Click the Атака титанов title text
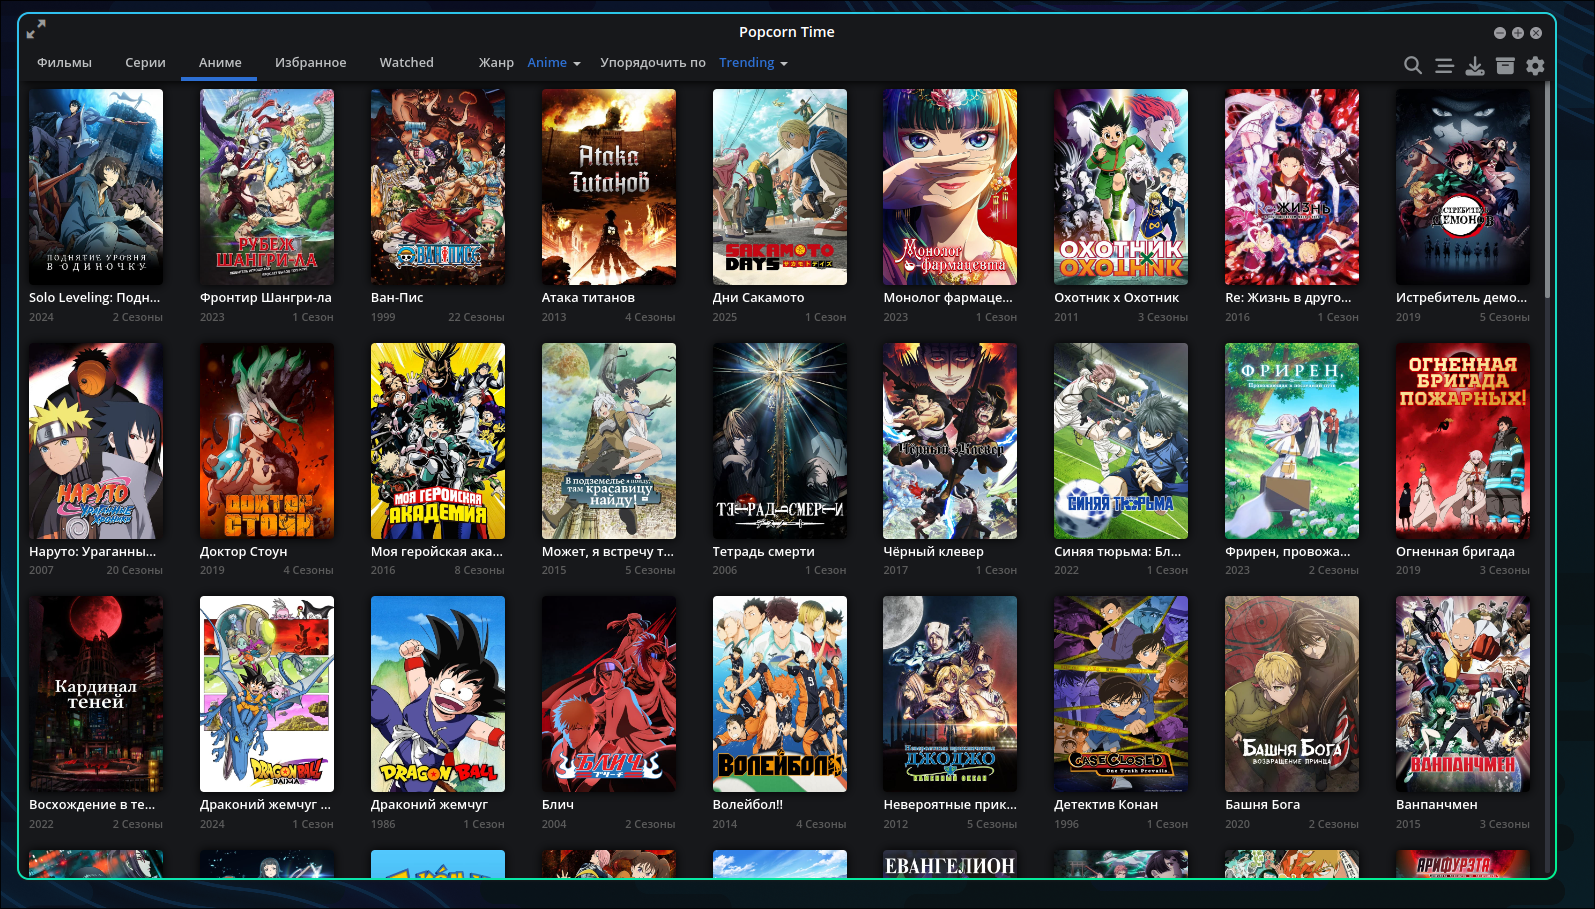The height and width of the screenshot is (909, 1595). click(x=588, y=297)
